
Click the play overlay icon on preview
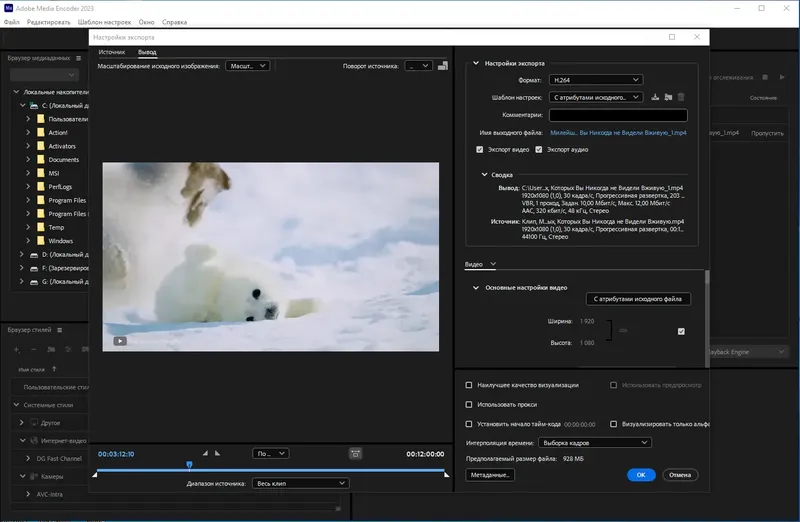120,340
